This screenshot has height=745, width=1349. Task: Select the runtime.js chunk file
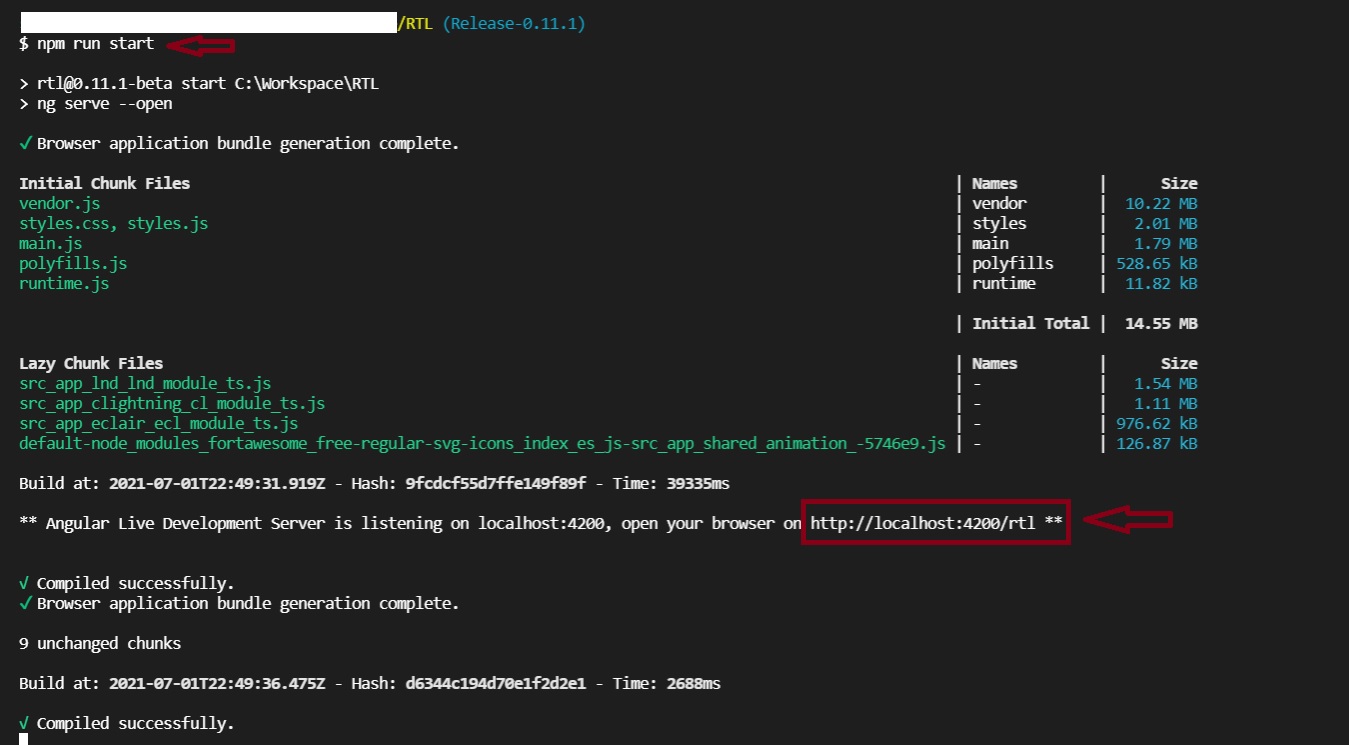64,283
